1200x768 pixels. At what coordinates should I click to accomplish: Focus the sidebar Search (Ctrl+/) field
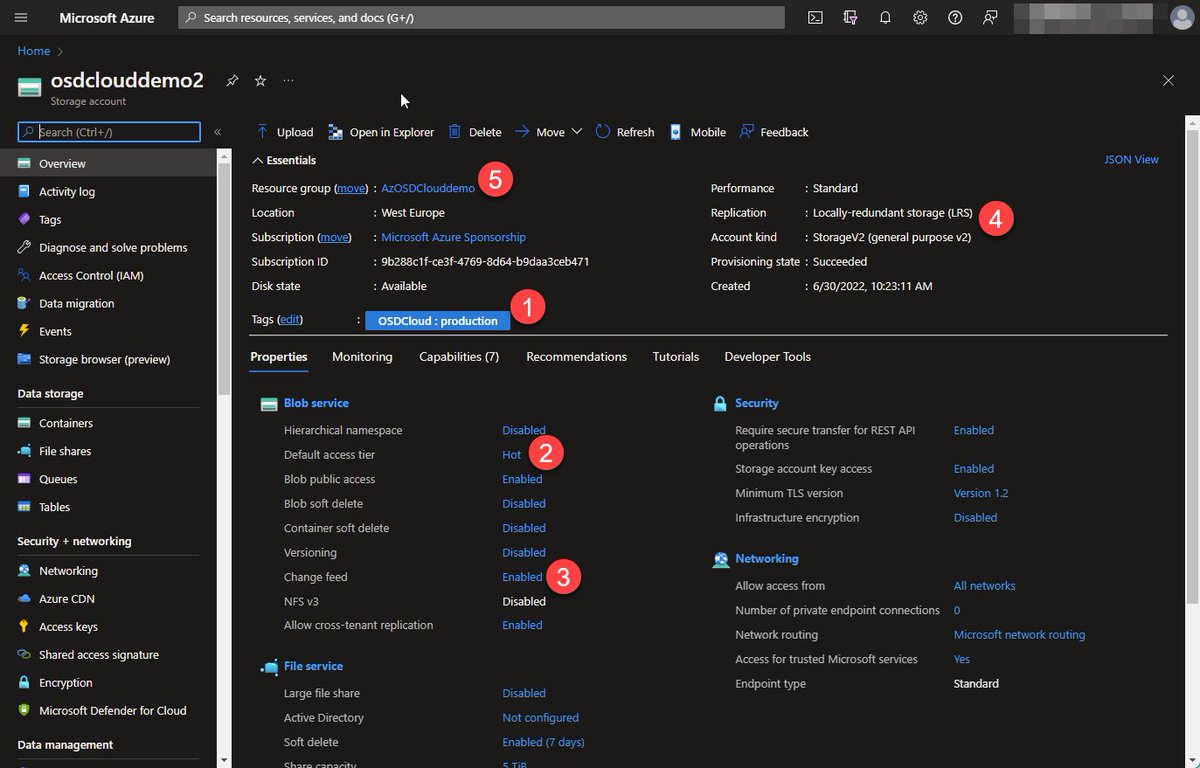pos(109,132)
